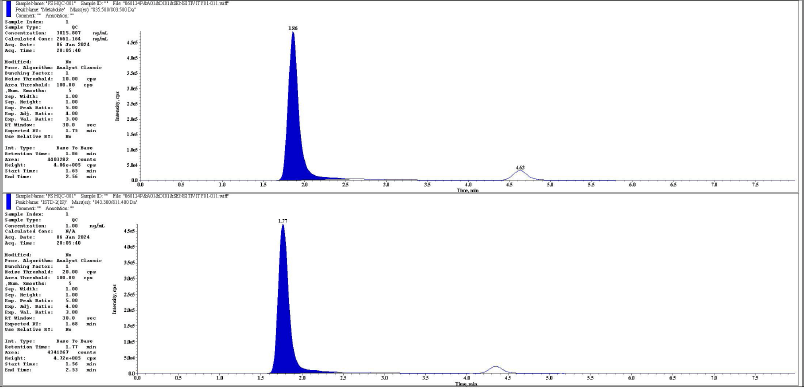
Task: Click the blue marker beside the top chromatogram header
Action: coord(8,9)
